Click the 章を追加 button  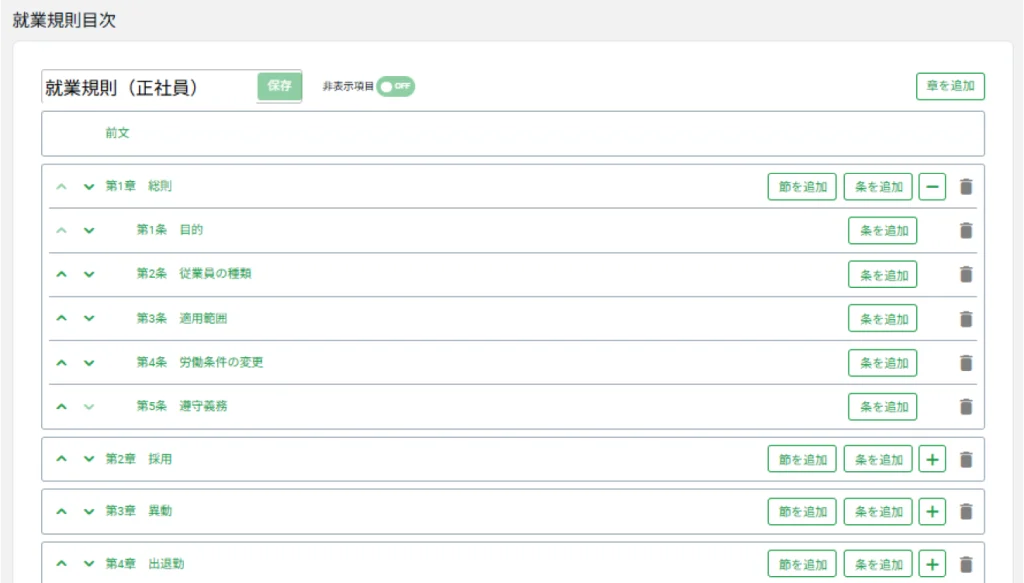click(950, 86)
